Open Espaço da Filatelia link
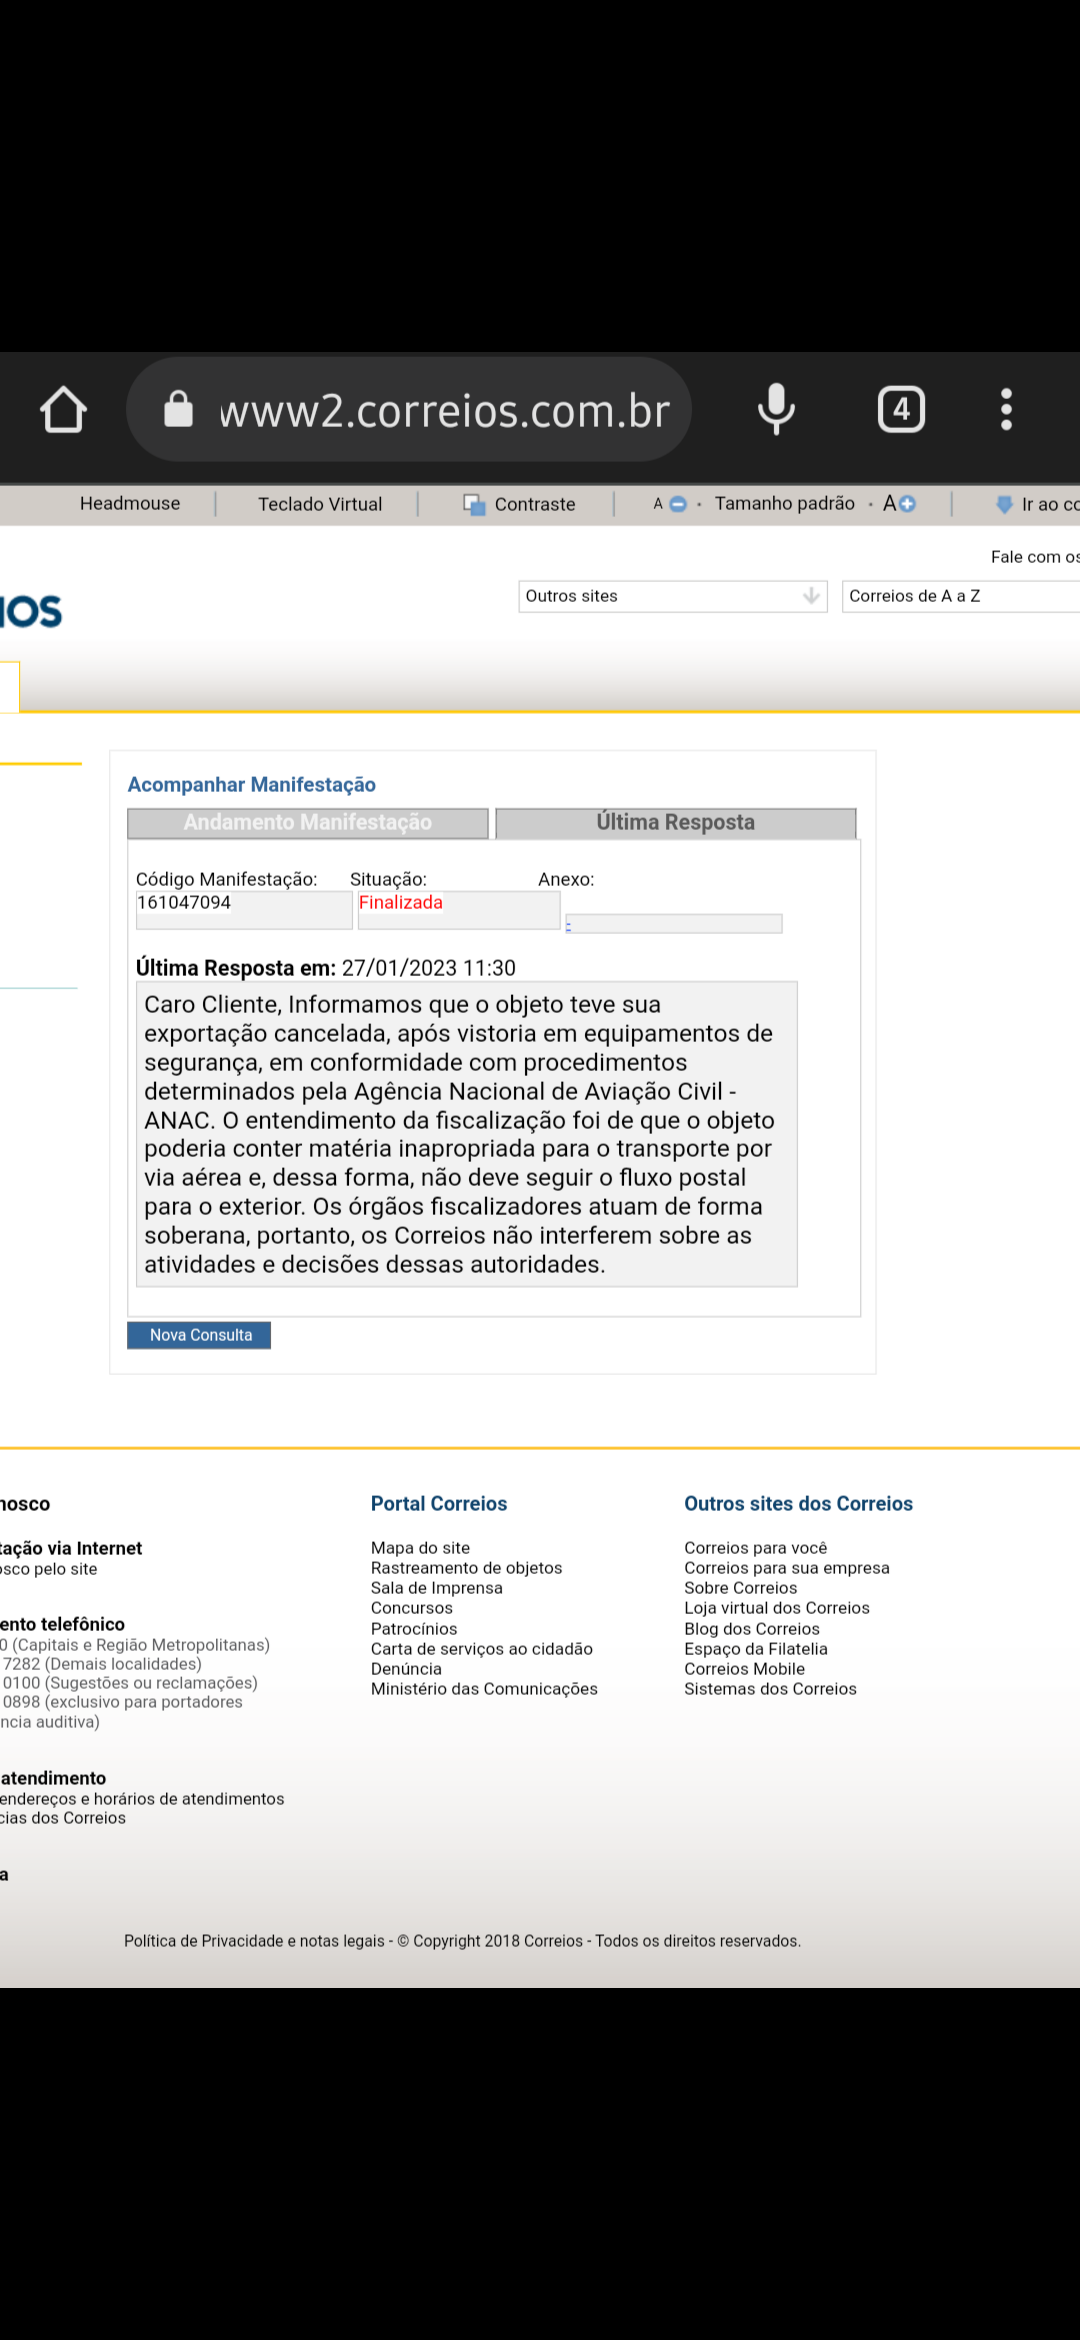The image size is (1080, 2340). coord(756,1649)
